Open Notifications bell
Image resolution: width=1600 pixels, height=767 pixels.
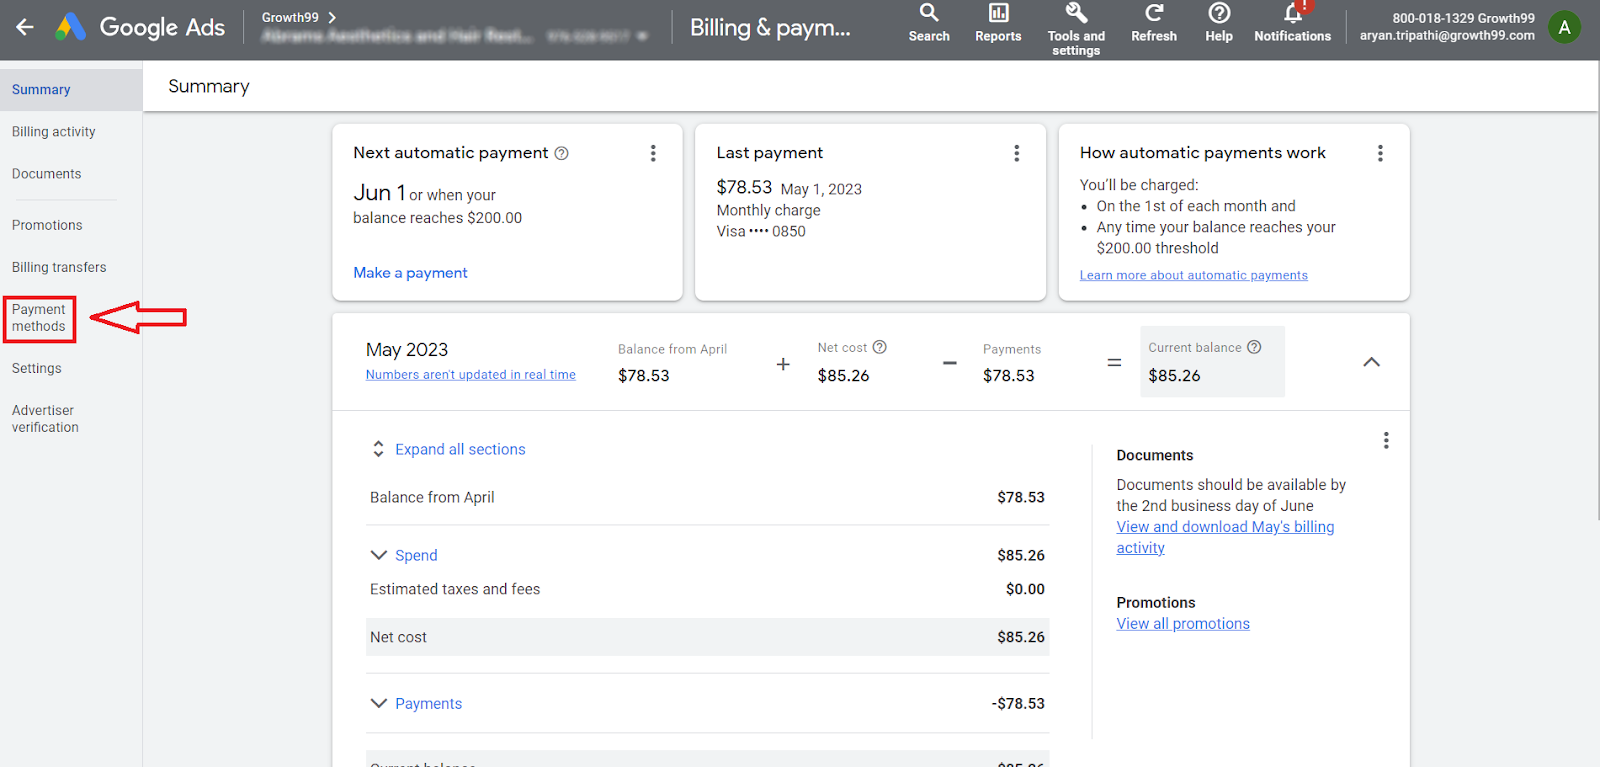pyautogui.click(x=1293, y=23)
